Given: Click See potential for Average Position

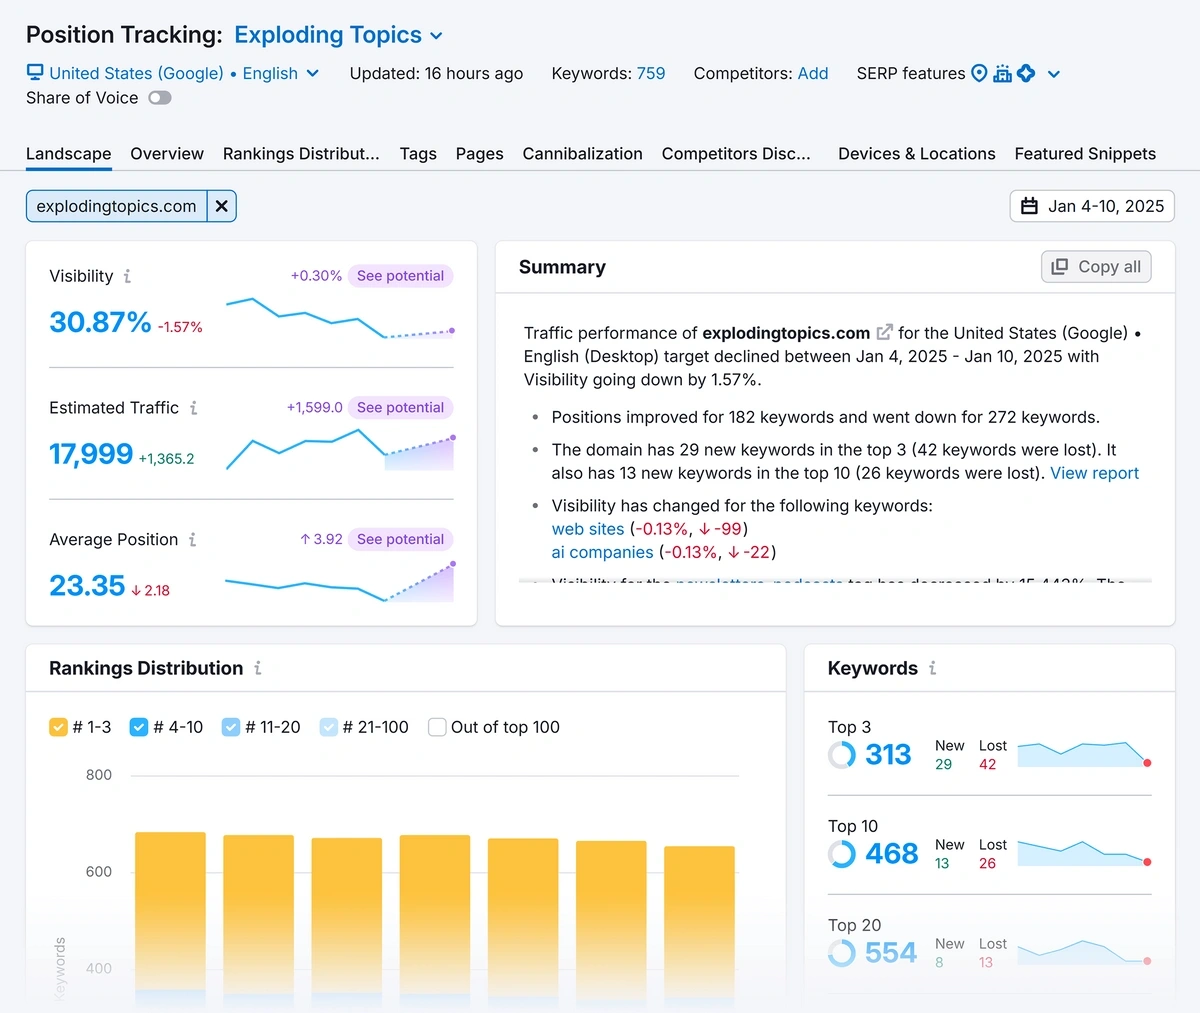Looking at the screenshot, I should (x=400, y=540).
